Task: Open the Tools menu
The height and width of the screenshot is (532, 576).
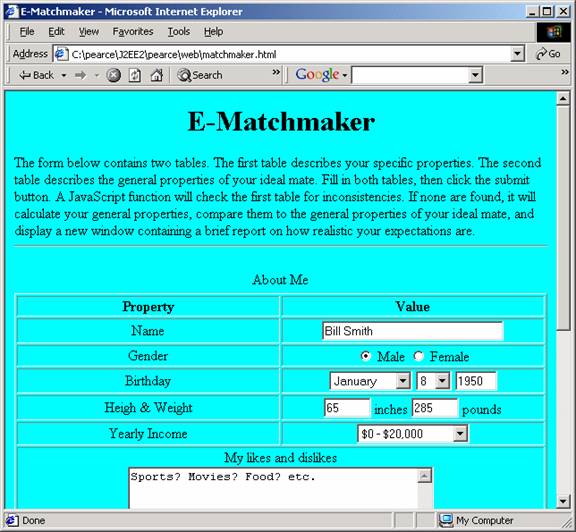Action: tap(179, 32)
